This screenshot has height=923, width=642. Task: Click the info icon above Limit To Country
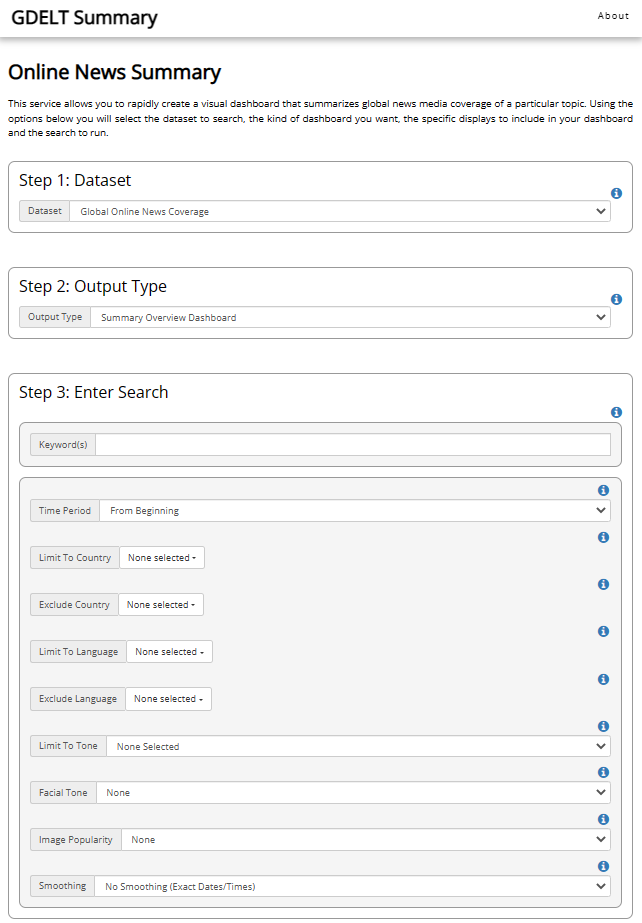[603, 537]
